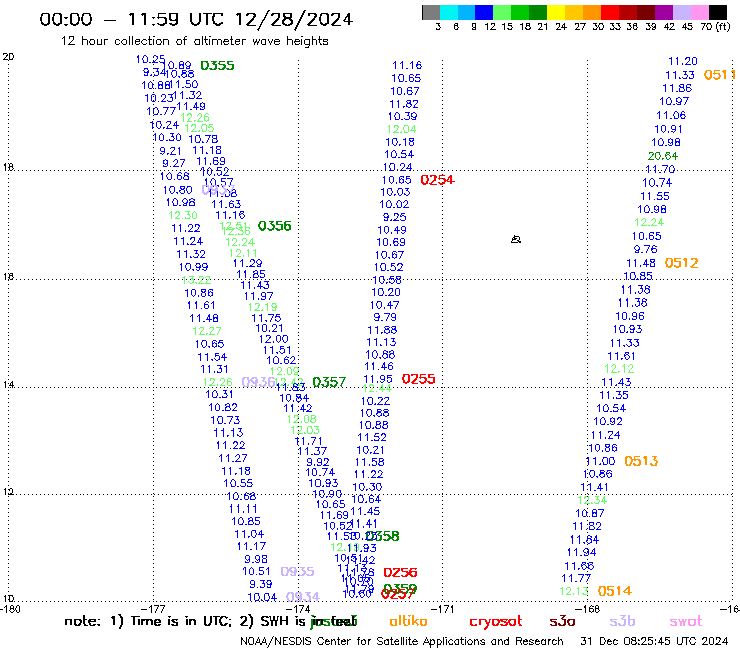Pick the pink swatch in the color scale
The height and width of the screenshot is (650, 740).
point(700,12)
